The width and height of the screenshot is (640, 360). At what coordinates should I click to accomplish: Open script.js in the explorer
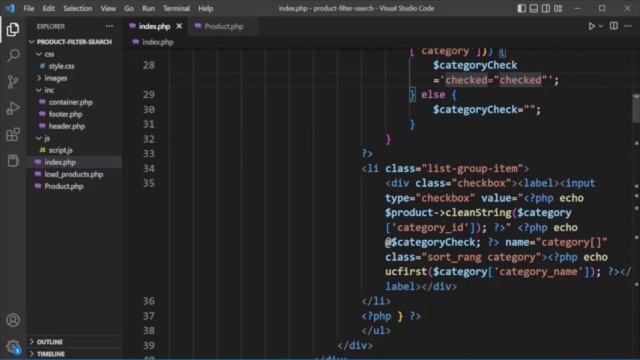(74, 150)
